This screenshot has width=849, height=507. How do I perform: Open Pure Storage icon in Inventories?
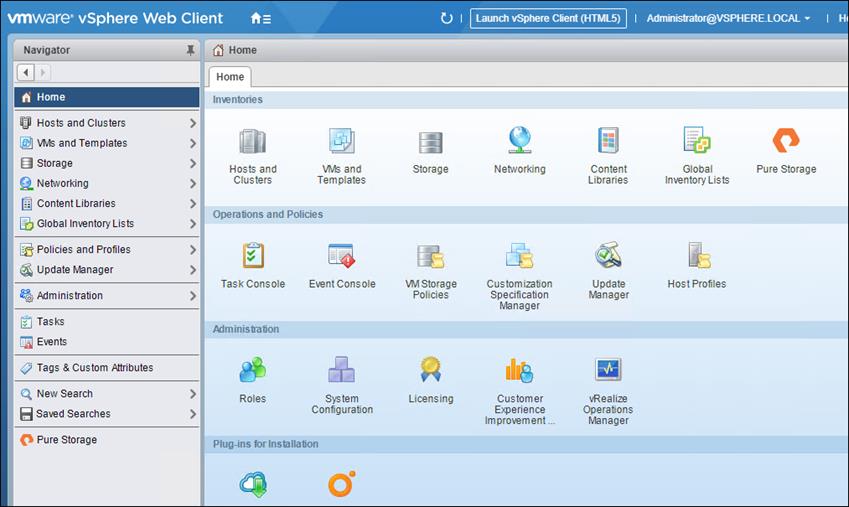786,140
